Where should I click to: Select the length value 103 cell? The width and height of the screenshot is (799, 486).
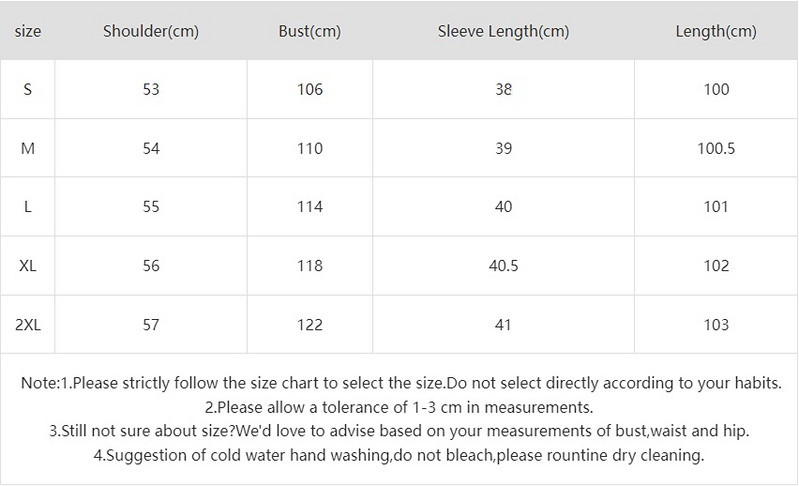tap(716, 325)
